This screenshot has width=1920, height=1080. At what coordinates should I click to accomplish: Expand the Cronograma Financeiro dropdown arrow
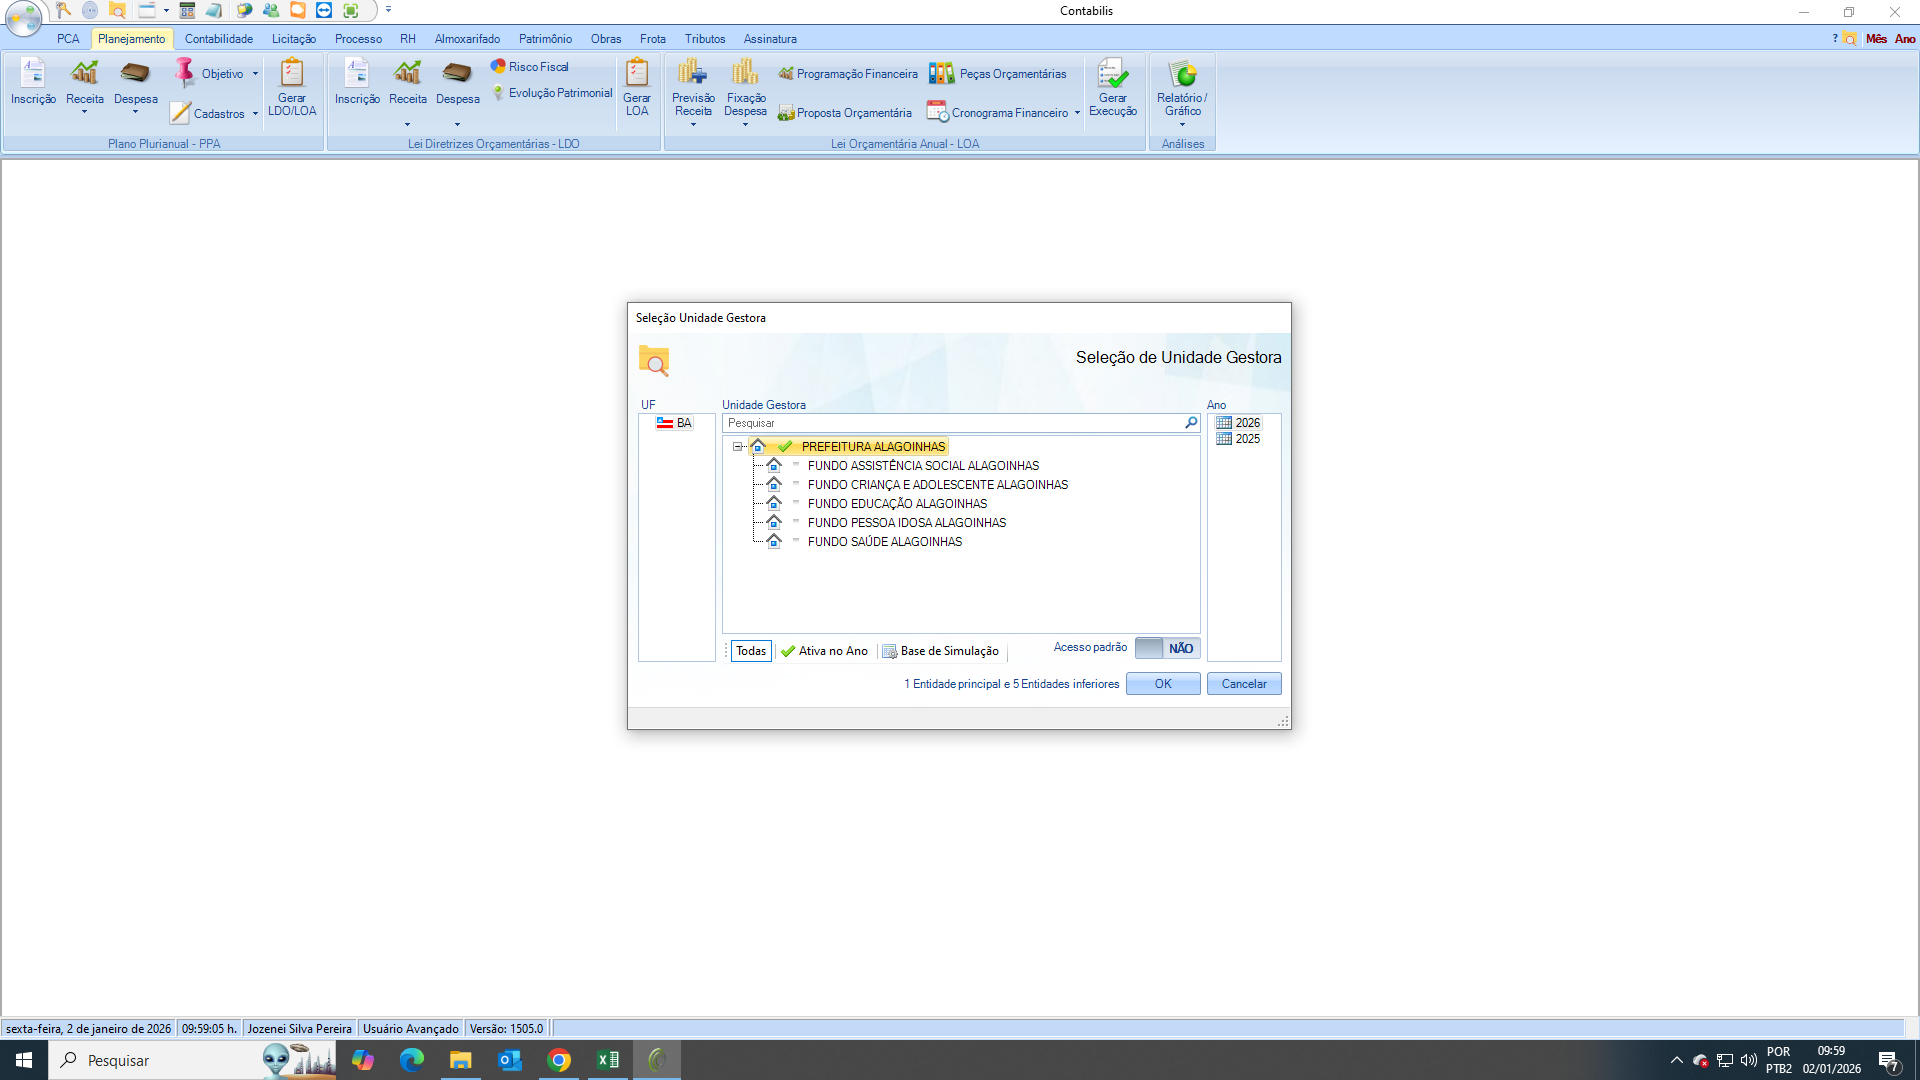click(1077, 113)
